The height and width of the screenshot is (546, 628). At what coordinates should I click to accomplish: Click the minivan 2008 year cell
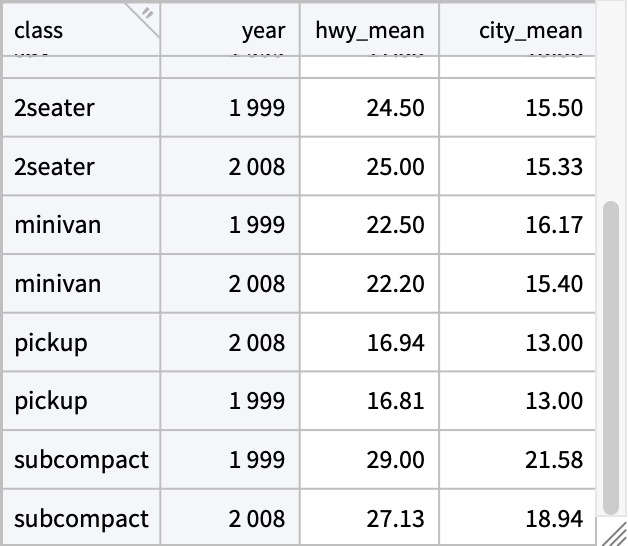(x=257, y=284)
